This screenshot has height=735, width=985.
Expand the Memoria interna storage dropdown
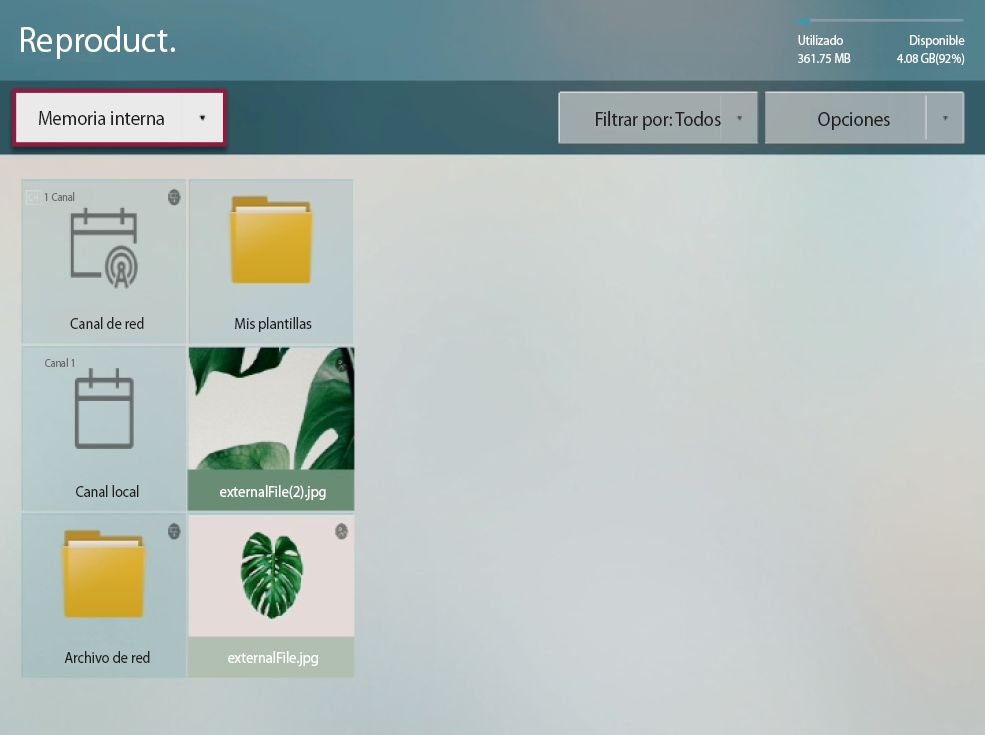pyautogui.click(x=202, y=118)
